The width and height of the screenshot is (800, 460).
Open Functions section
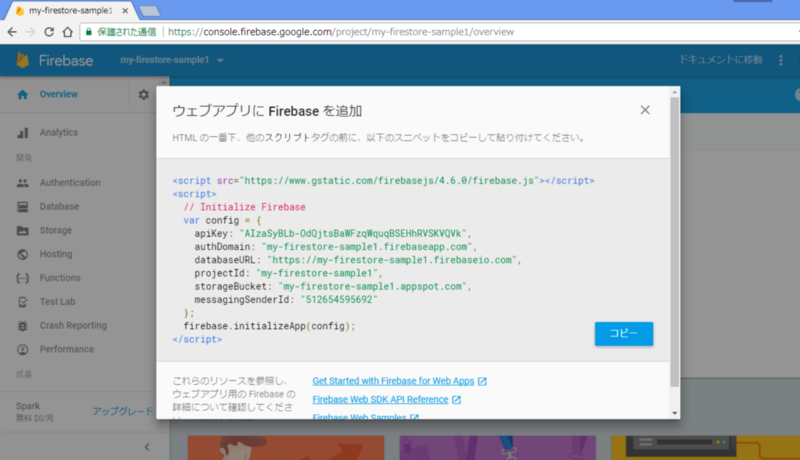(60, 278)
